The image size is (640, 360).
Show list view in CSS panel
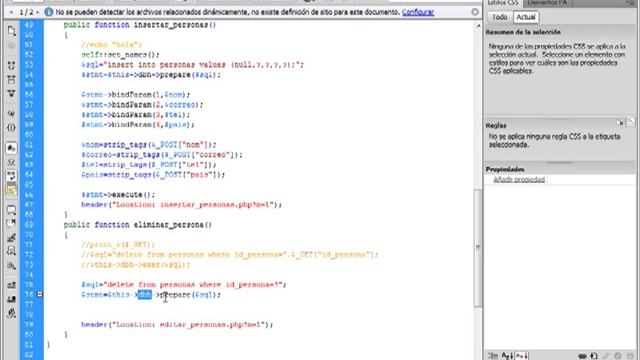click(507, 356)
